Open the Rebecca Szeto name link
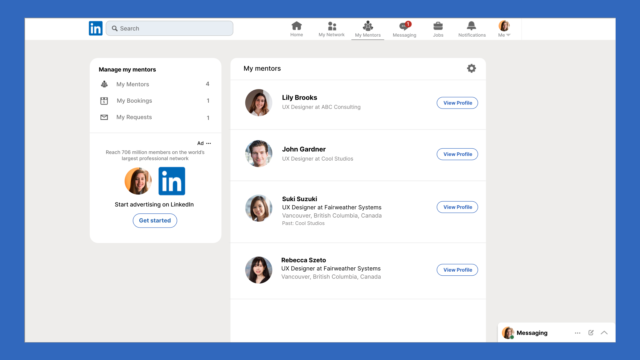This screenshot has width=640, height=360. pyautogui.click(x=303, y=260)
